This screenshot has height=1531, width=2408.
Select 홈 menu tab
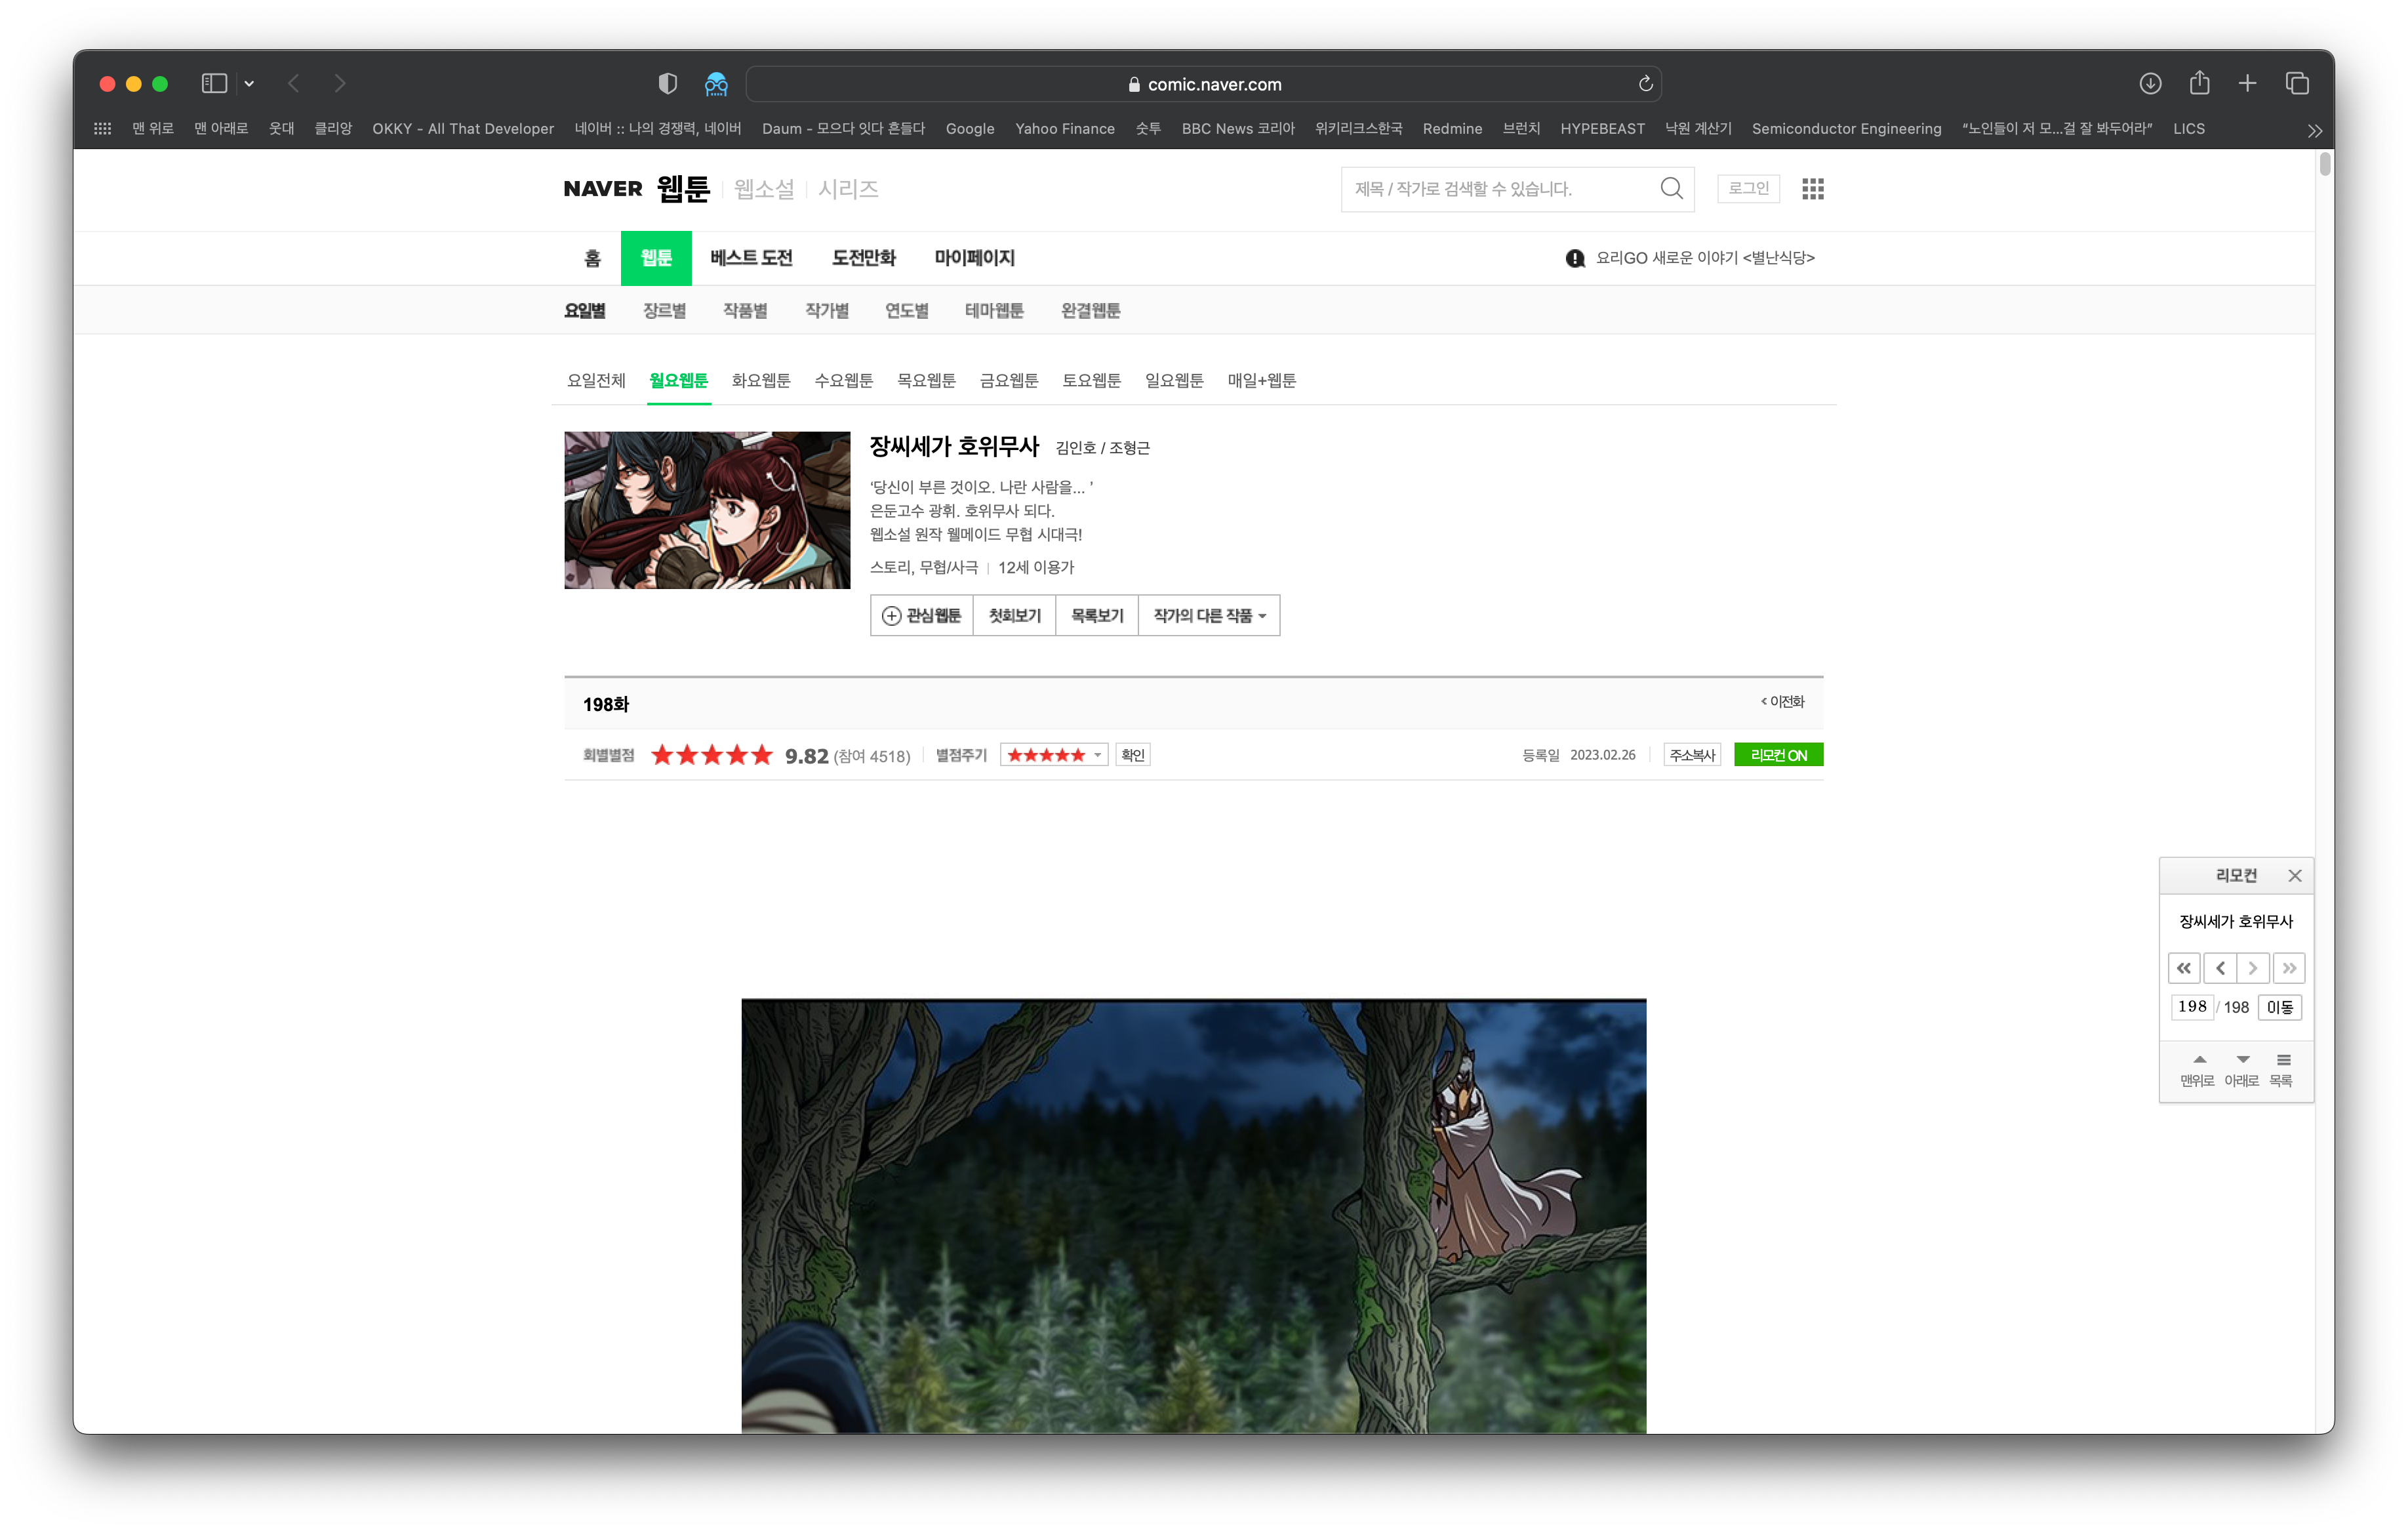coord(592,258)
